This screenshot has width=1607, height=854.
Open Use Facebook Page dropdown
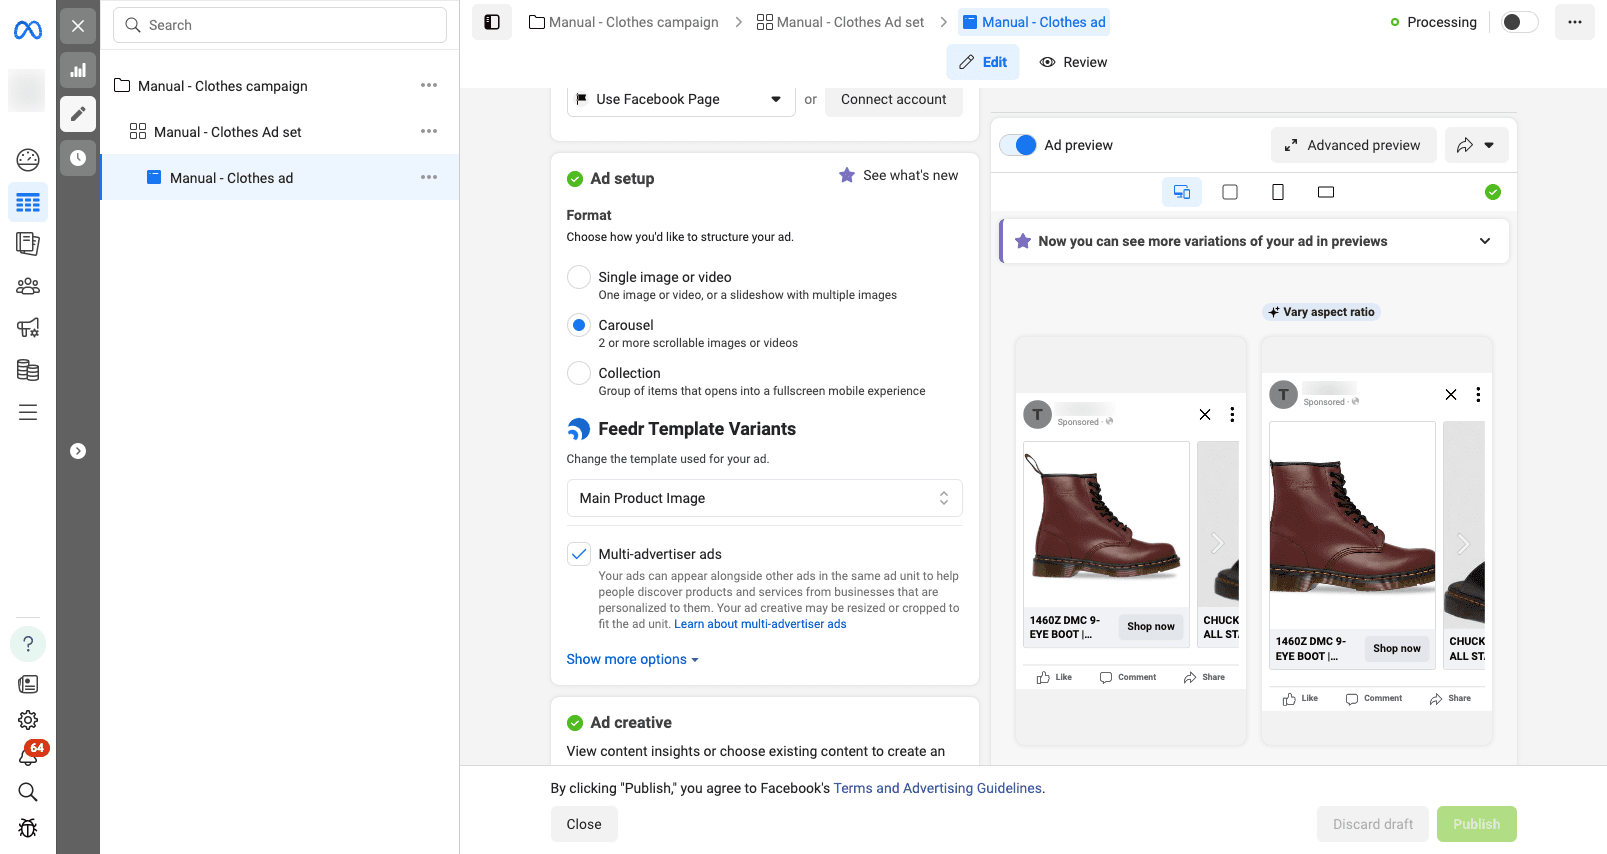[x=681, y=99]
